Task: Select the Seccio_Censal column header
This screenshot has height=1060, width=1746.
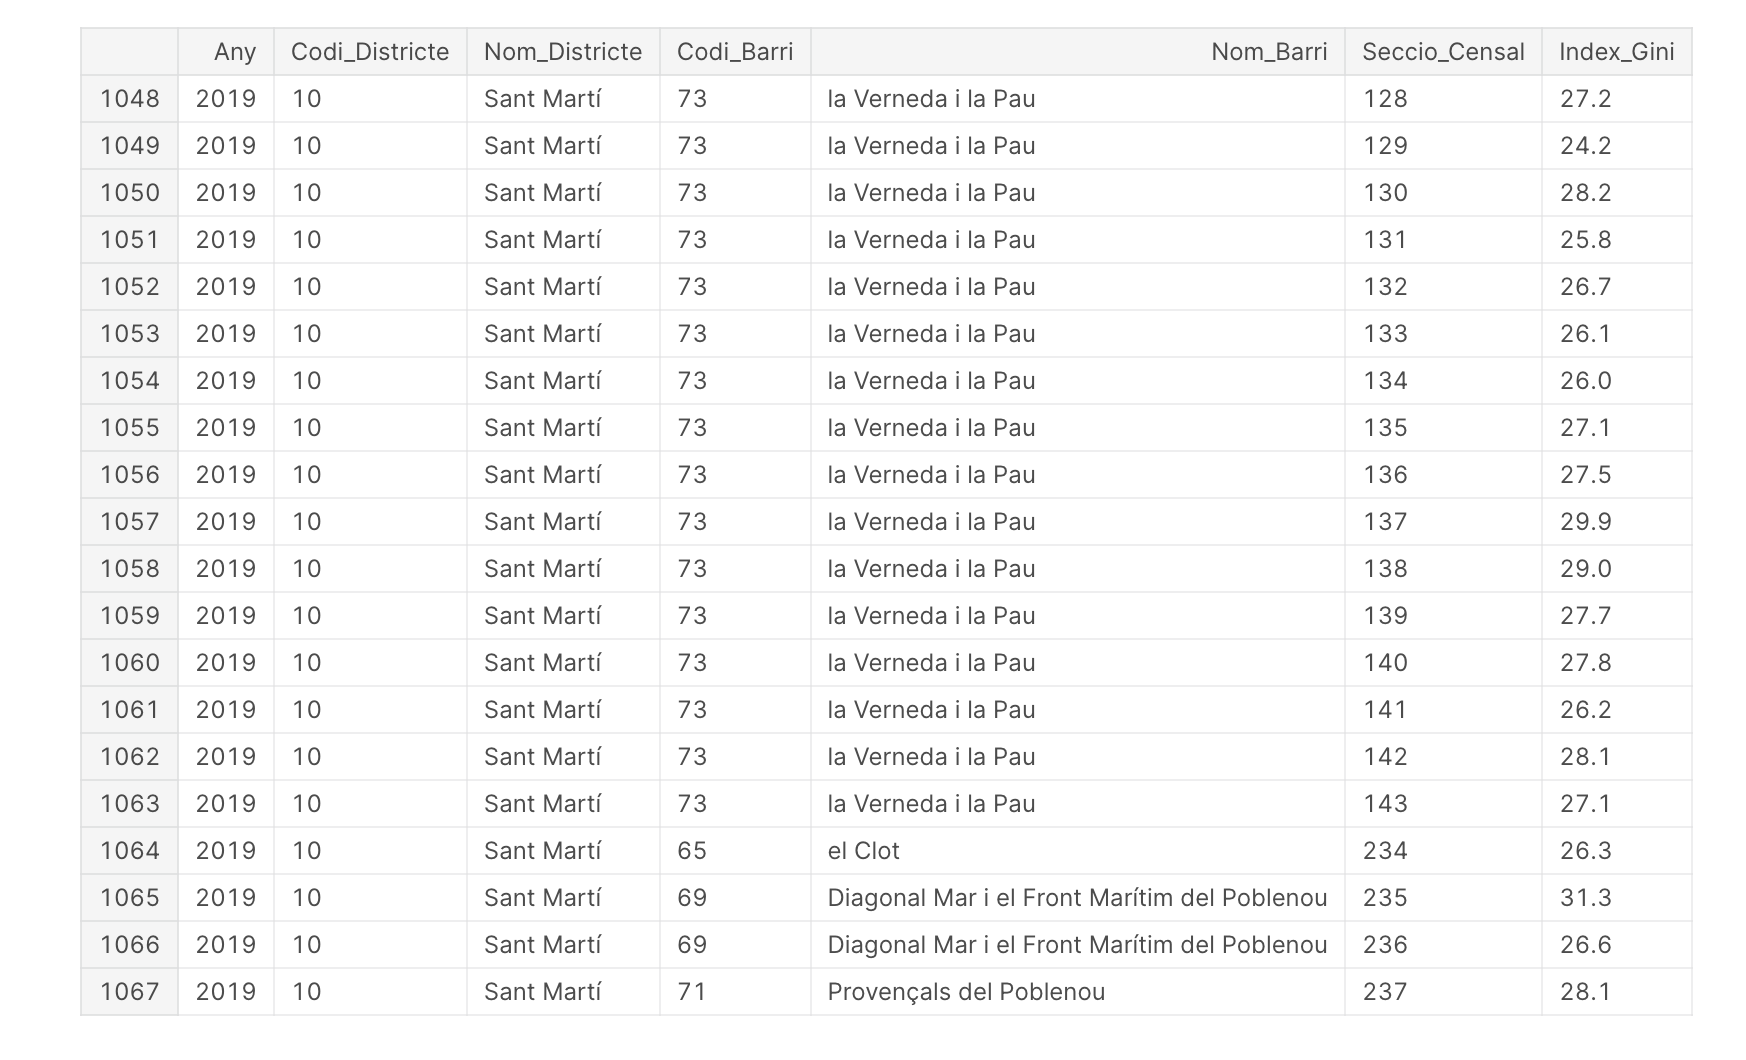Action: click(x=1443, y=52)
